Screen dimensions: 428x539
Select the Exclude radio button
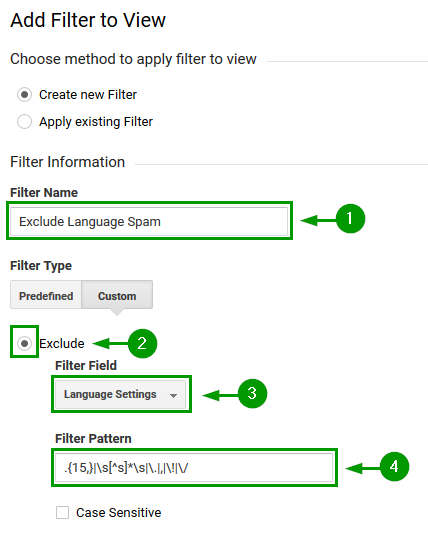[x=24, y=343]
